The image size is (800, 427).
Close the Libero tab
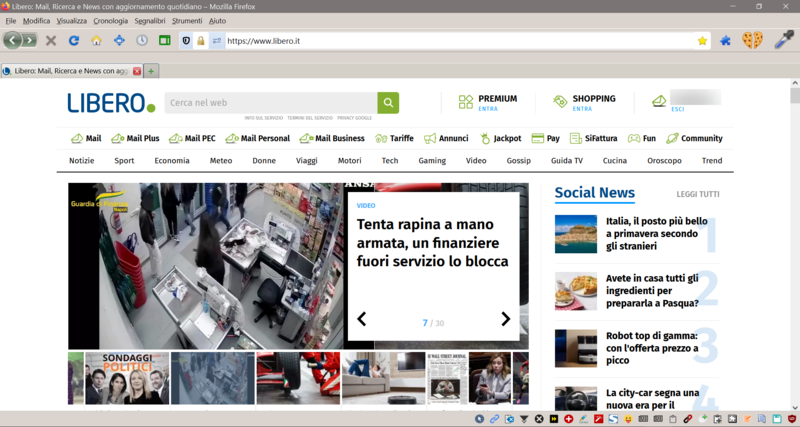[x=137, y=71]
